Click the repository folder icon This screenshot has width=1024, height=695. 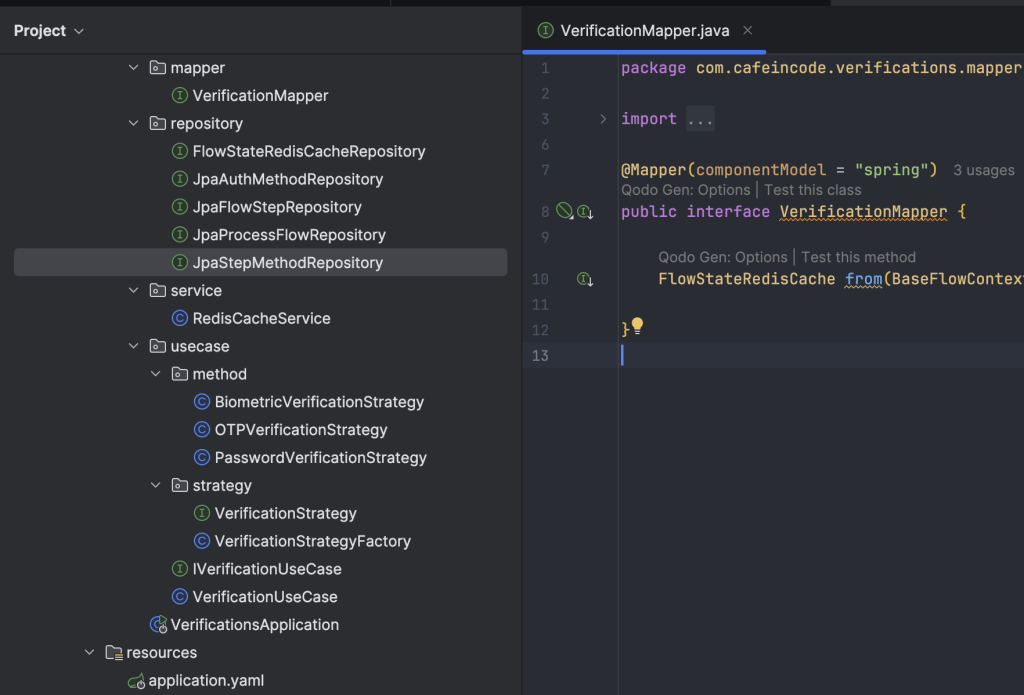(157, 123)
